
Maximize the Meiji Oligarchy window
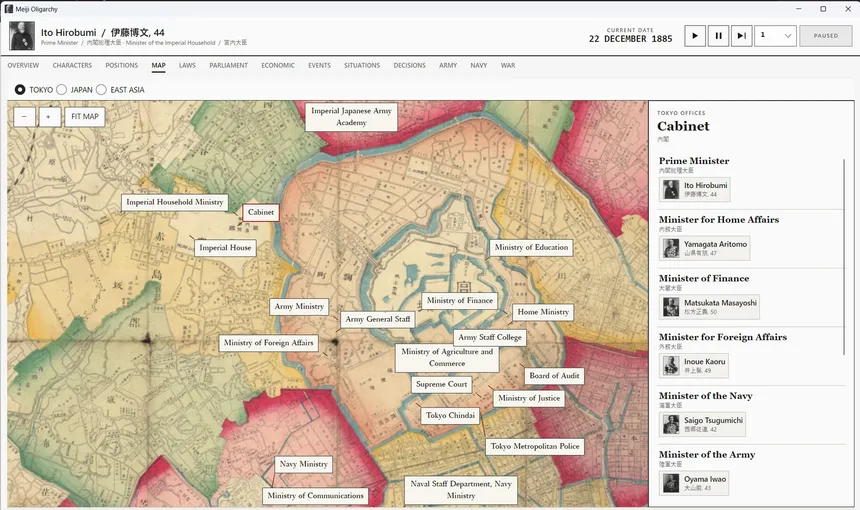[823, 9]
